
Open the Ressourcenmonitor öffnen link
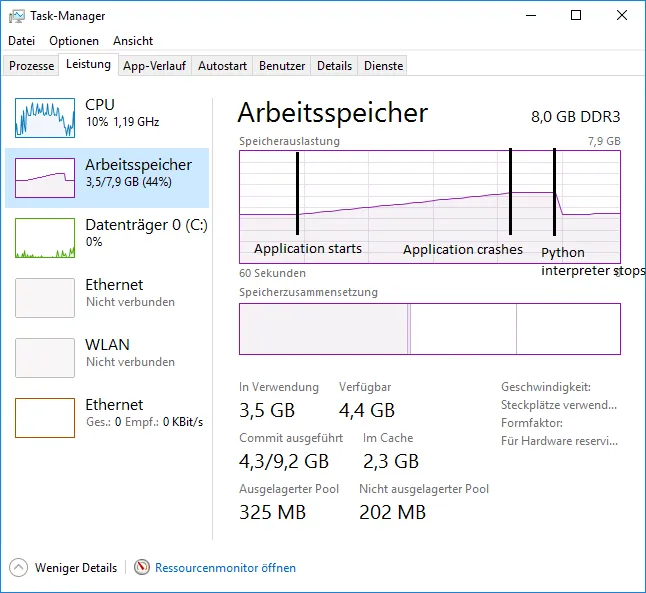(225, 567)
